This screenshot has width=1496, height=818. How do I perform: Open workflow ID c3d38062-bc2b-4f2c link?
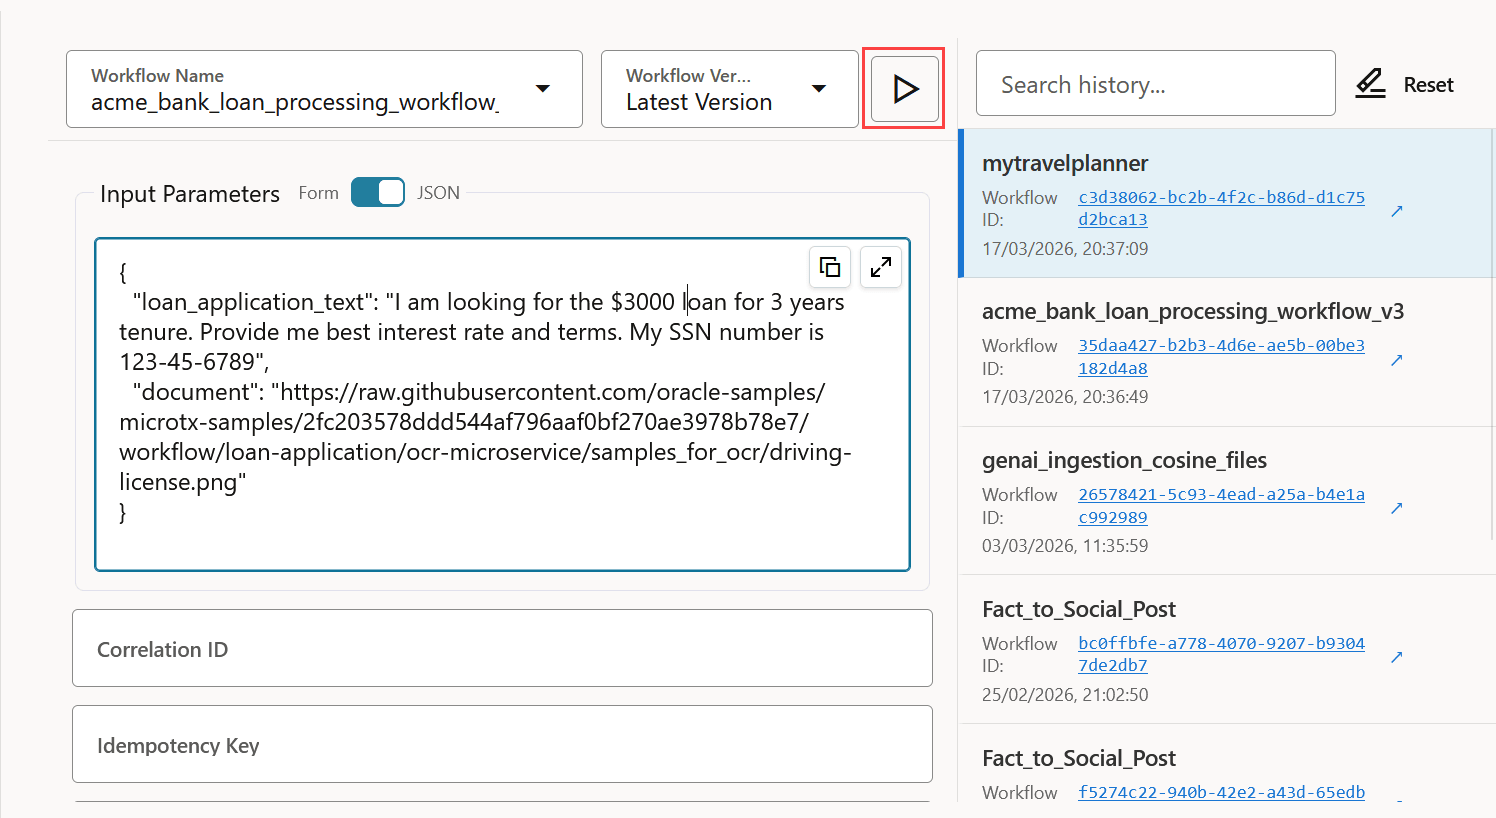[x=1221, y=208]
